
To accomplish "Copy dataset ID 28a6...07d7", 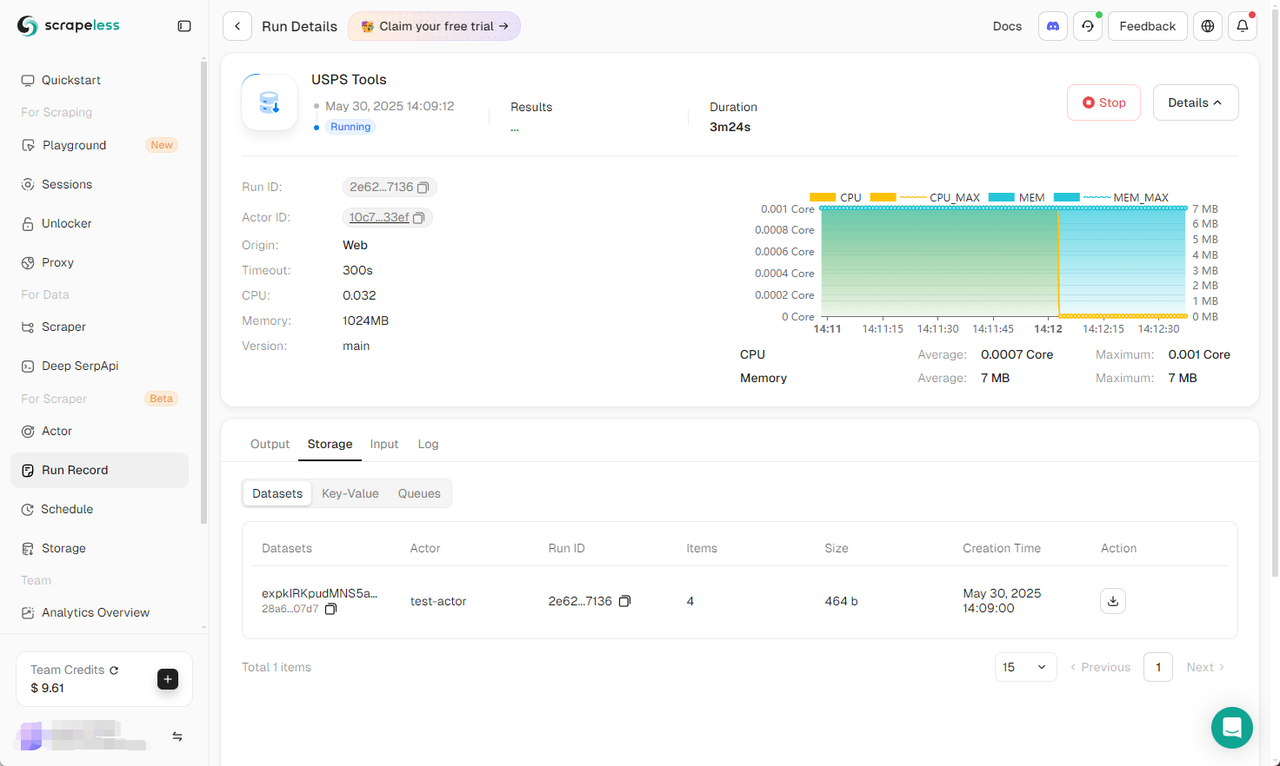I will [x=331, y=609].
